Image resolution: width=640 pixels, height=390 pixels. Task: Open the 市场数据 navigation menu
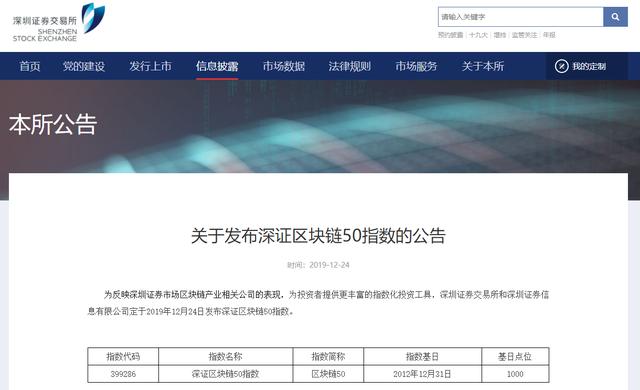pyautogui.click(x=284, y=66)
